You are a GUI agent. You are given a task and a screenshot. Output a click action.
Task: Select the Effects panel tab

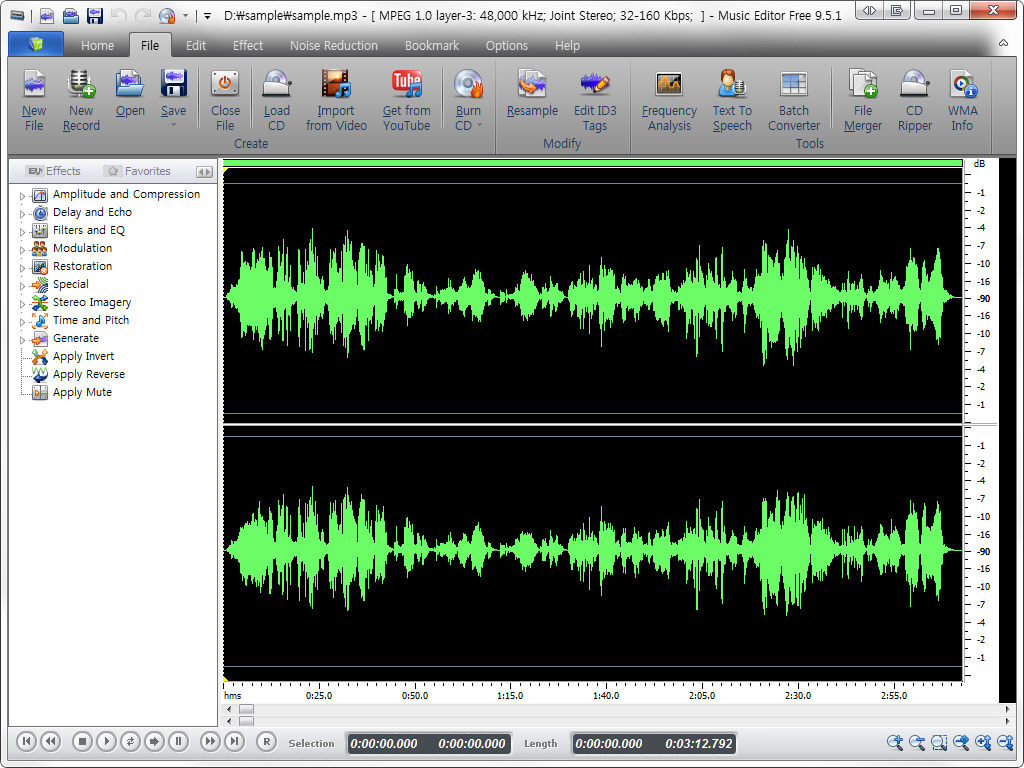point(54,171)
